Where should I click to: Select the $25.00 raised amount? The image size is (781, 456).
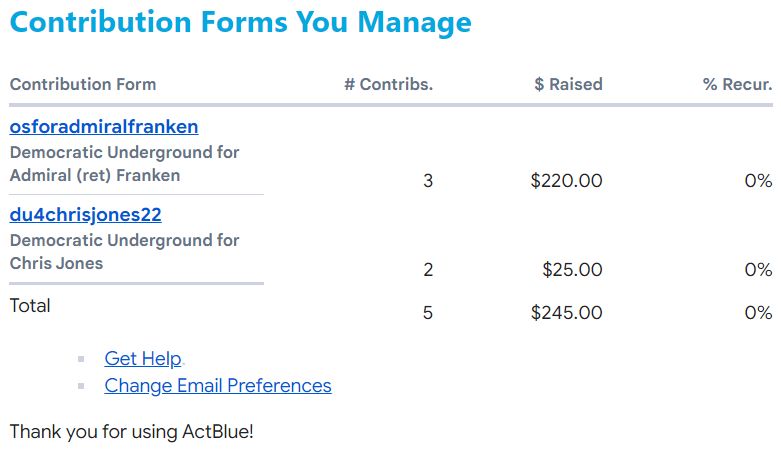pyautogui.click(x=572, y=269)
